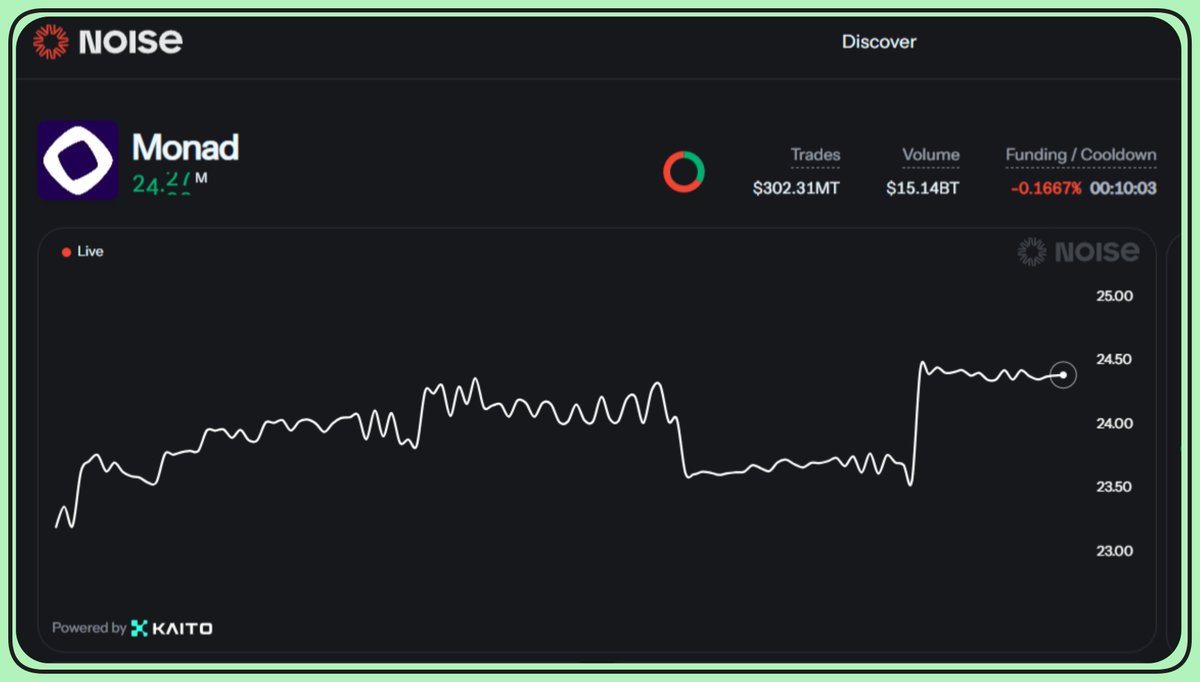Click the Noise logo in the header

(107, 41)
